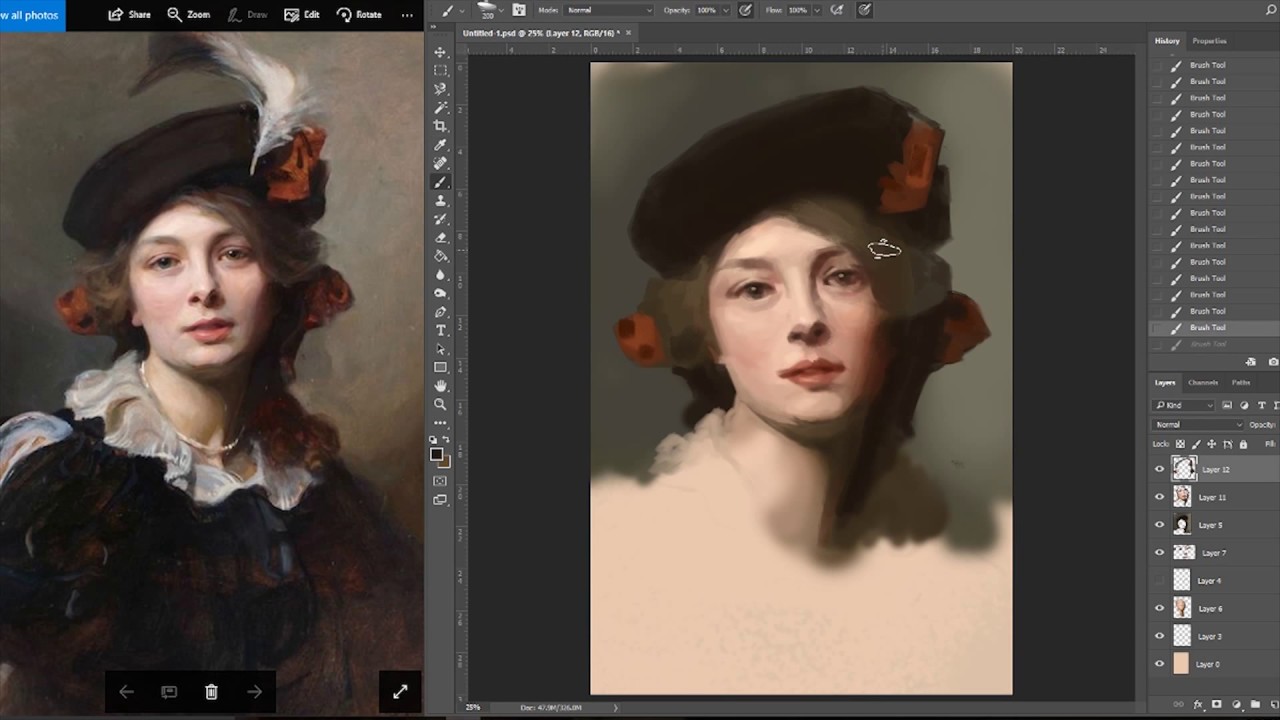The height and width of the screenshot is (720, 1280).
Task: Select the History Brush tool
Action: [440, 219]
